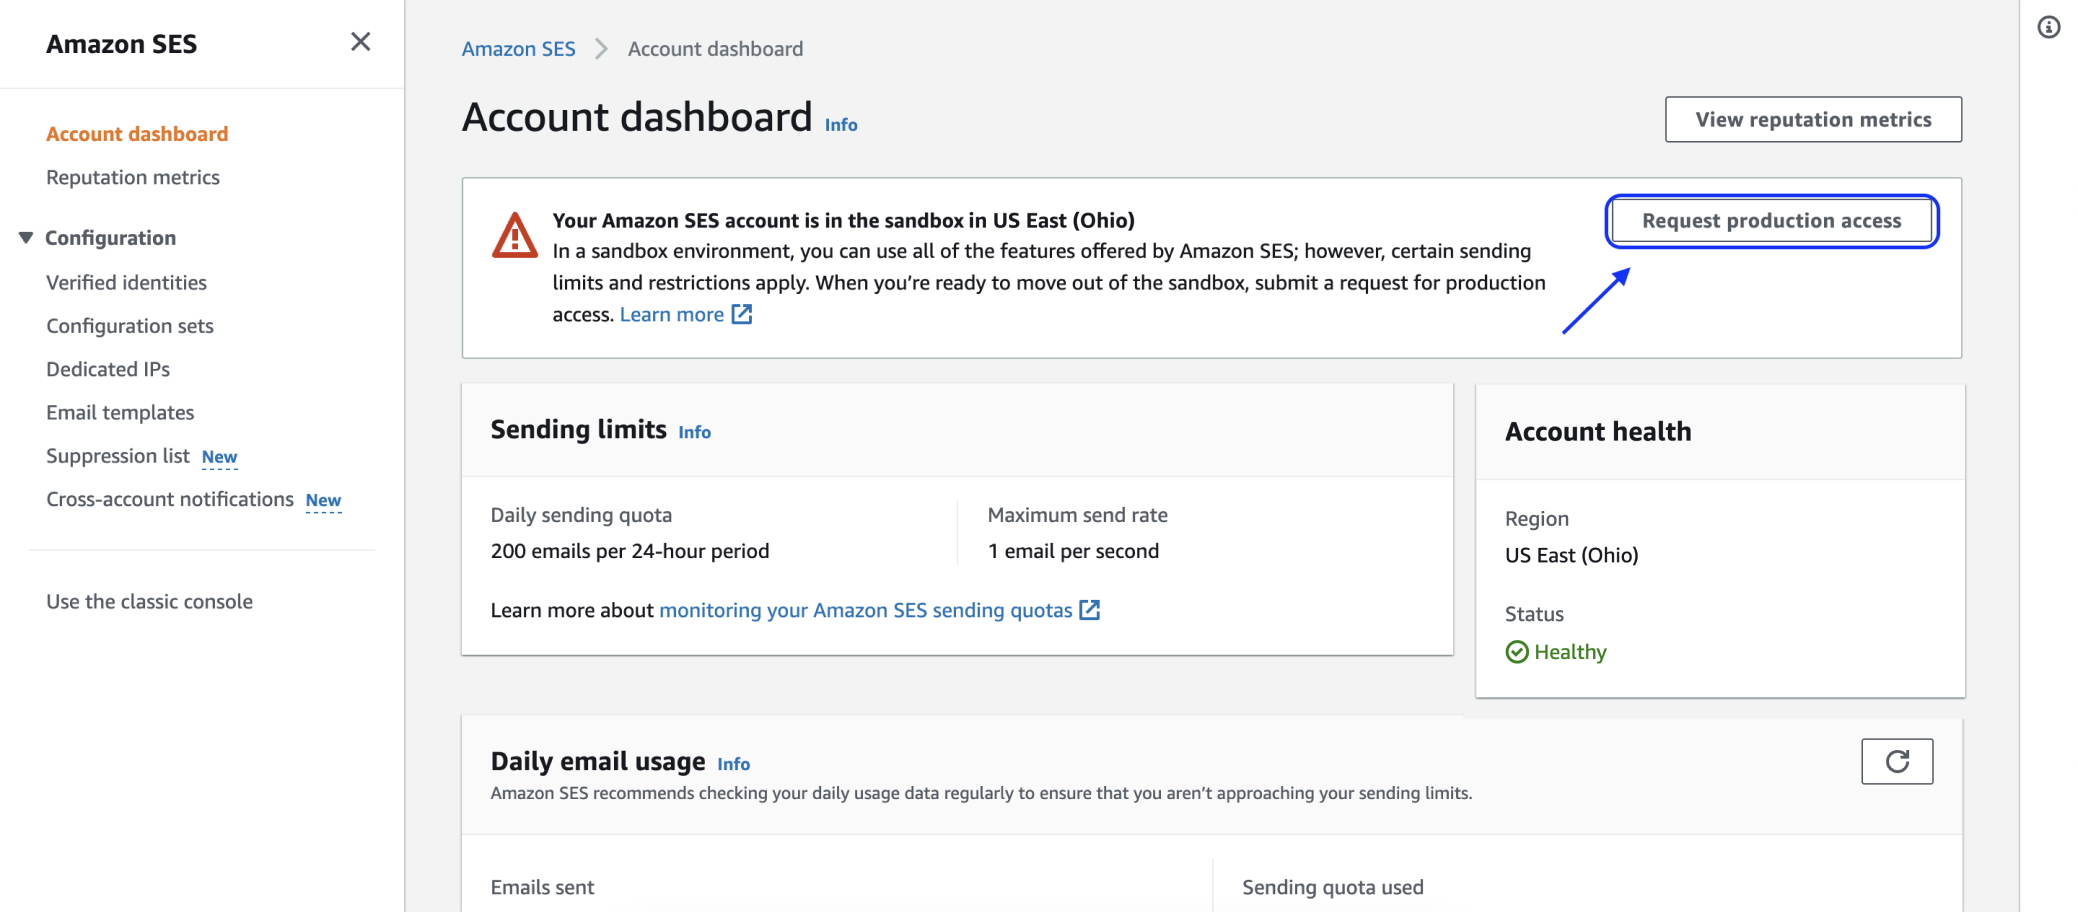
Task: Click Info beside the Sending limits heading
Action: click(x=694, y=432)
